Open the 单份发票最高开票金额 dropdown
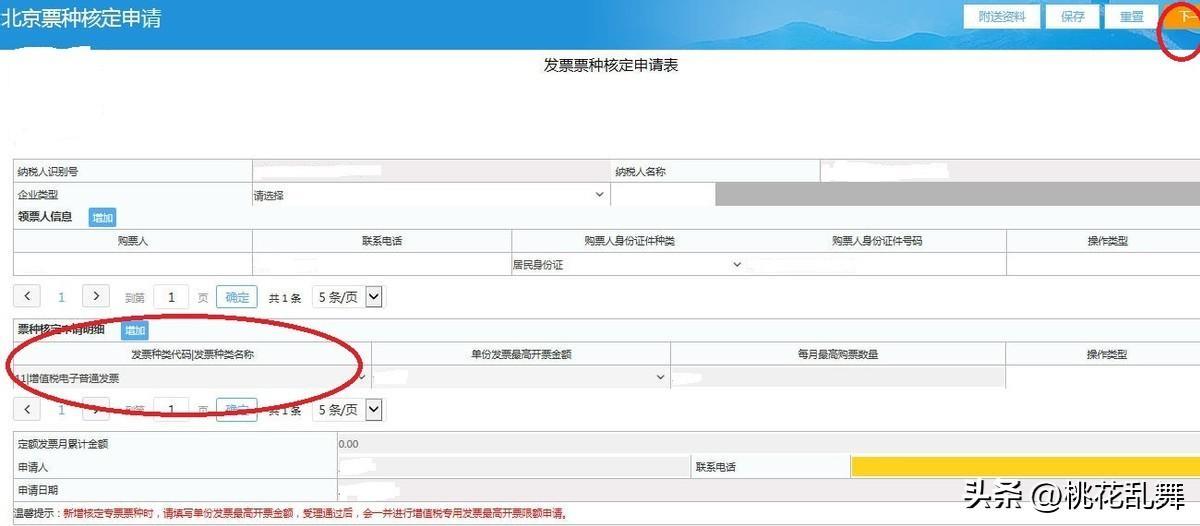 [x=520, y=377]
